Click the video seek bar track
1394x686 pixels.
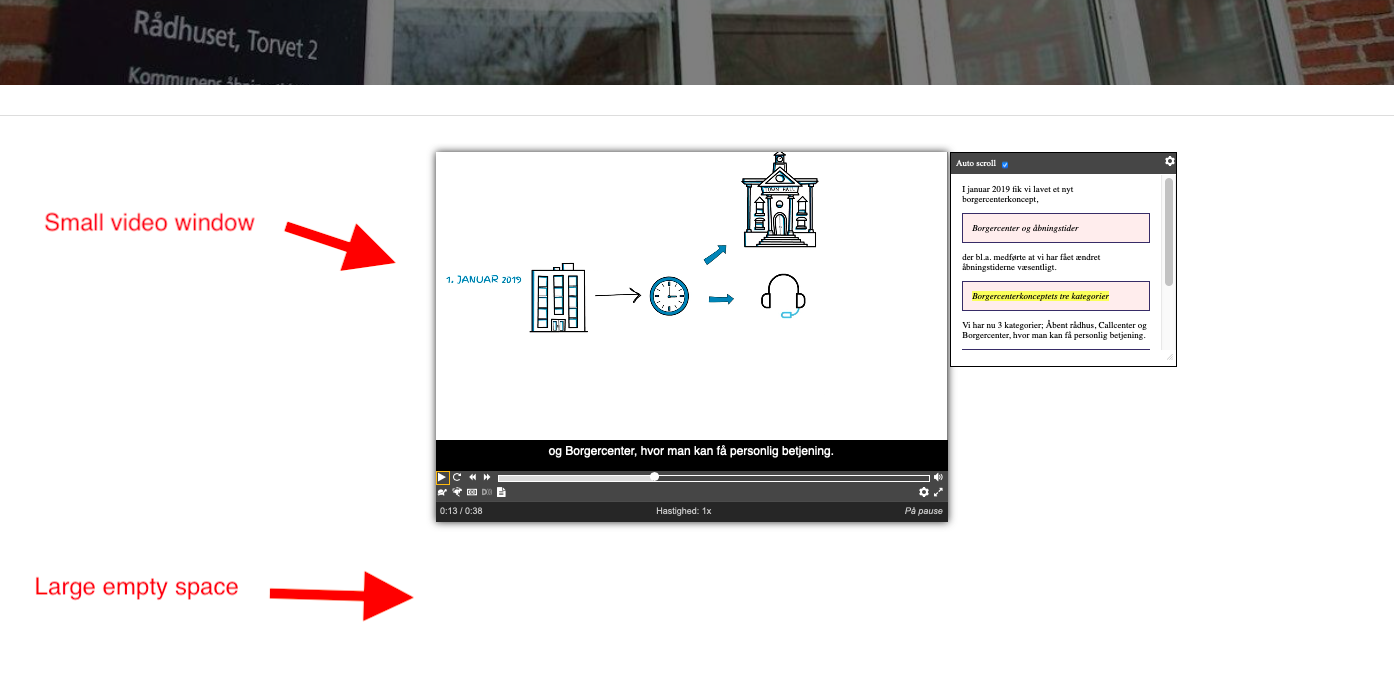[714, 478]
